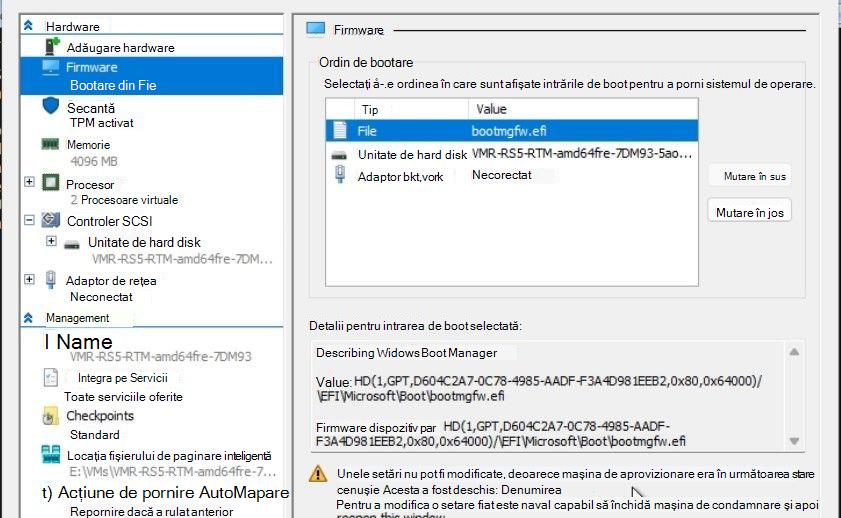Screen dimensions: 841x518
Task: Click the Secantă shield icon
Action: [50, 106]
